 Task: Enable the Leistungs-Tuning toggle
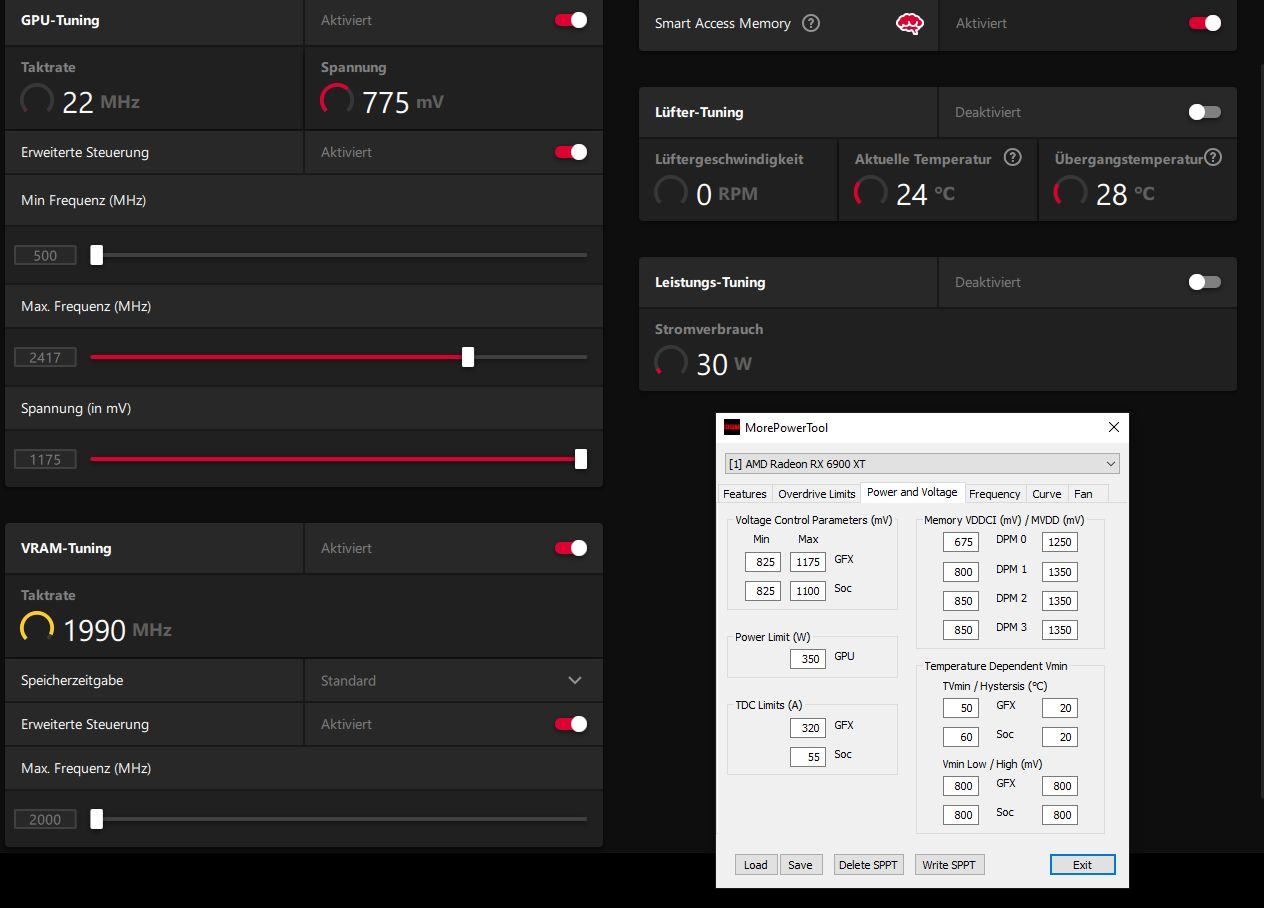[x=1205, y=282]
